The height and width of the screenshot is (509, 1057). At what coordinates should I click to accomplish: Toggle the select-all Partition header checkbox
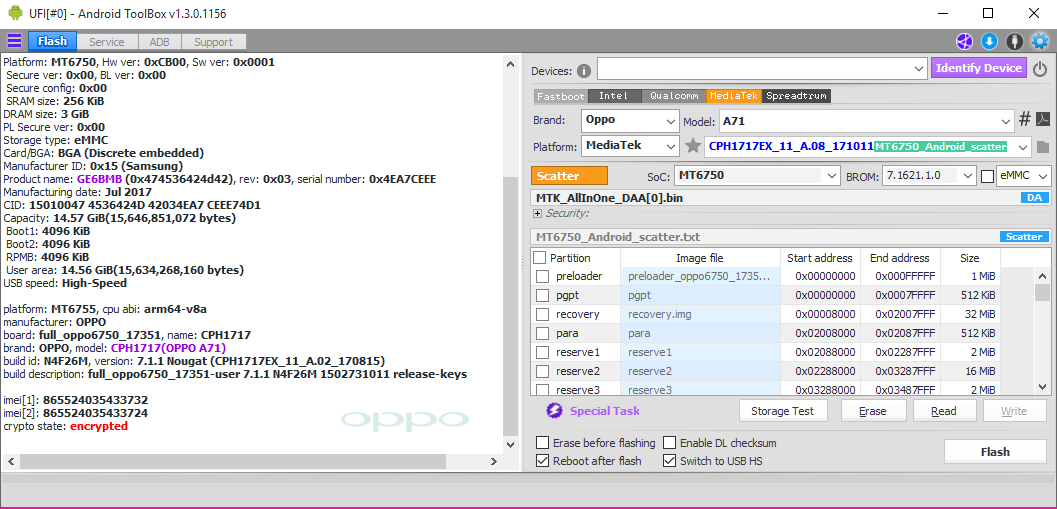(540, 258)
